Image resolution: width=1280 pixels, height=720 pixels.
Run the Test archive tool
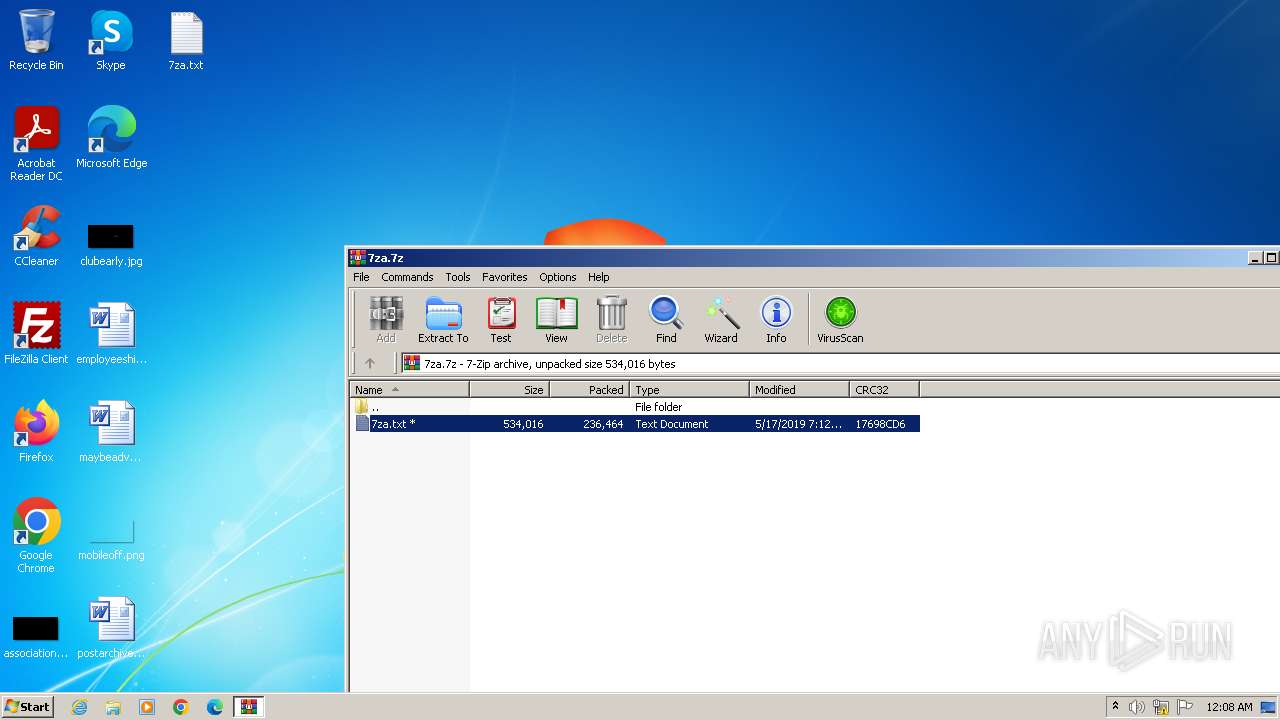(x=501, y=320)
